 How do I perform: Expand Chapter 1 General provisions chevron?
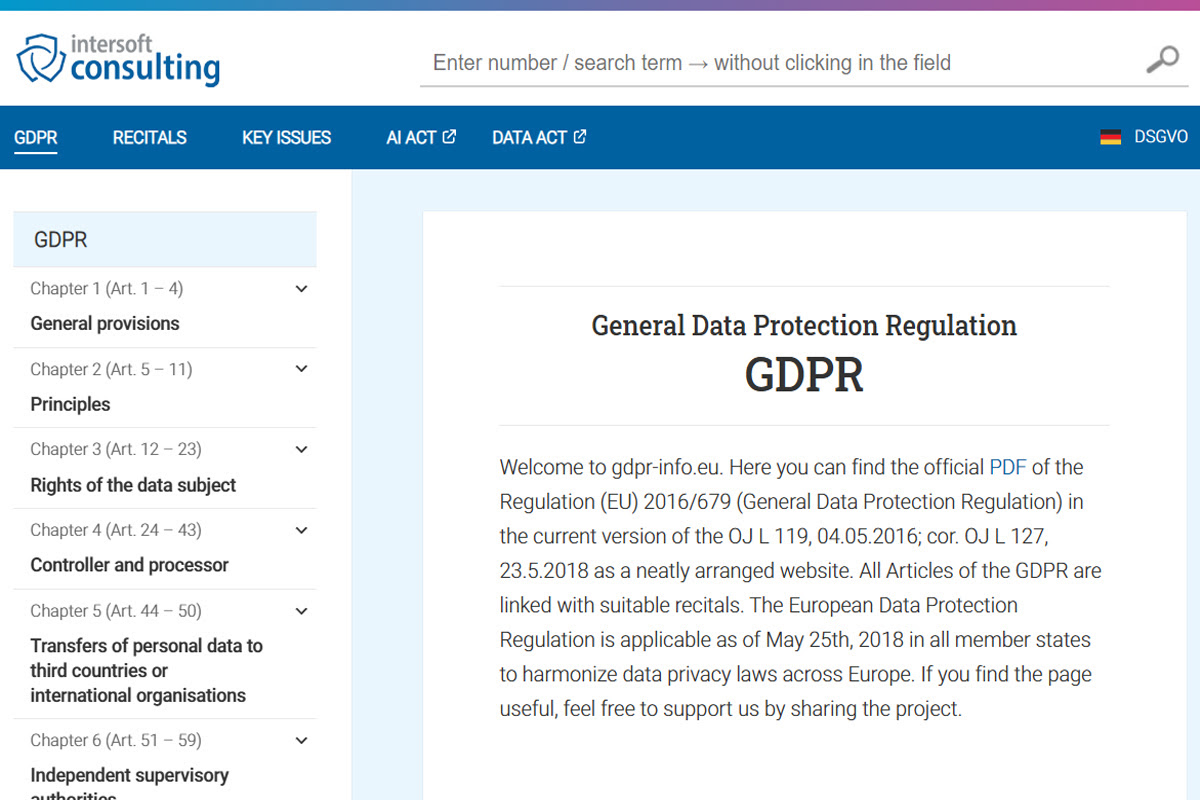[x=301, y=289]
